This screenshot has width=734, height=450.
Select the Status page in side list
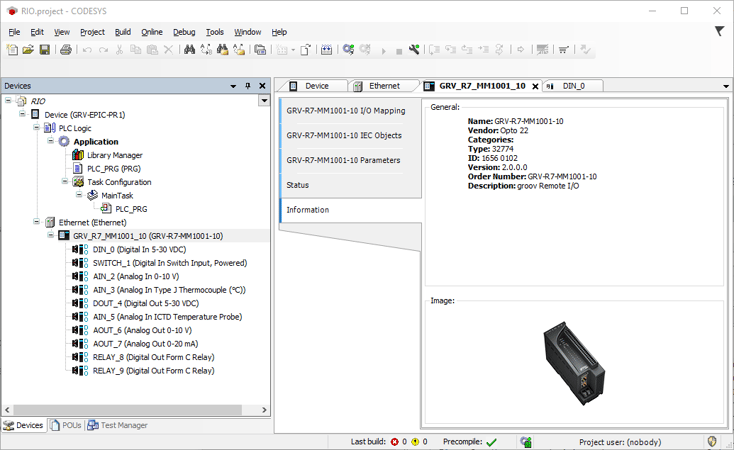[x=298, y=185]
